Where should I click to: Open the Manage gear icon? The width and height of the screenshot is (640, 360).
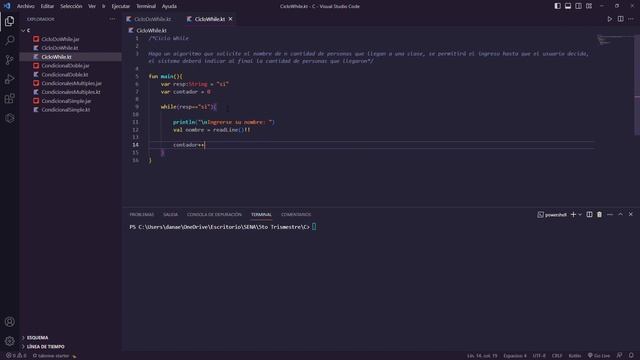pyautogui.click(x=9, y=341)
